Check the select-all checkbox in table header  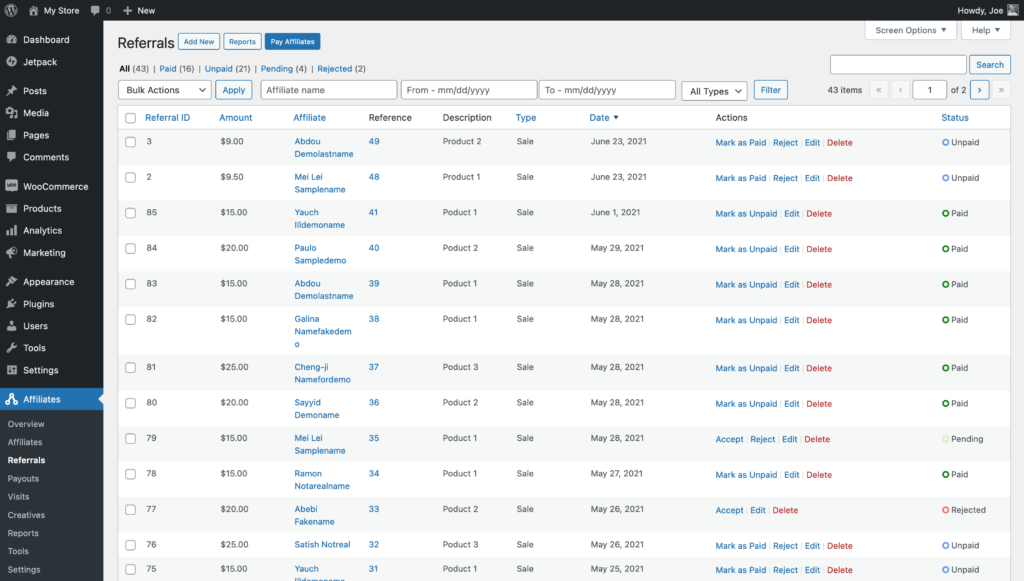coord(130,118)
